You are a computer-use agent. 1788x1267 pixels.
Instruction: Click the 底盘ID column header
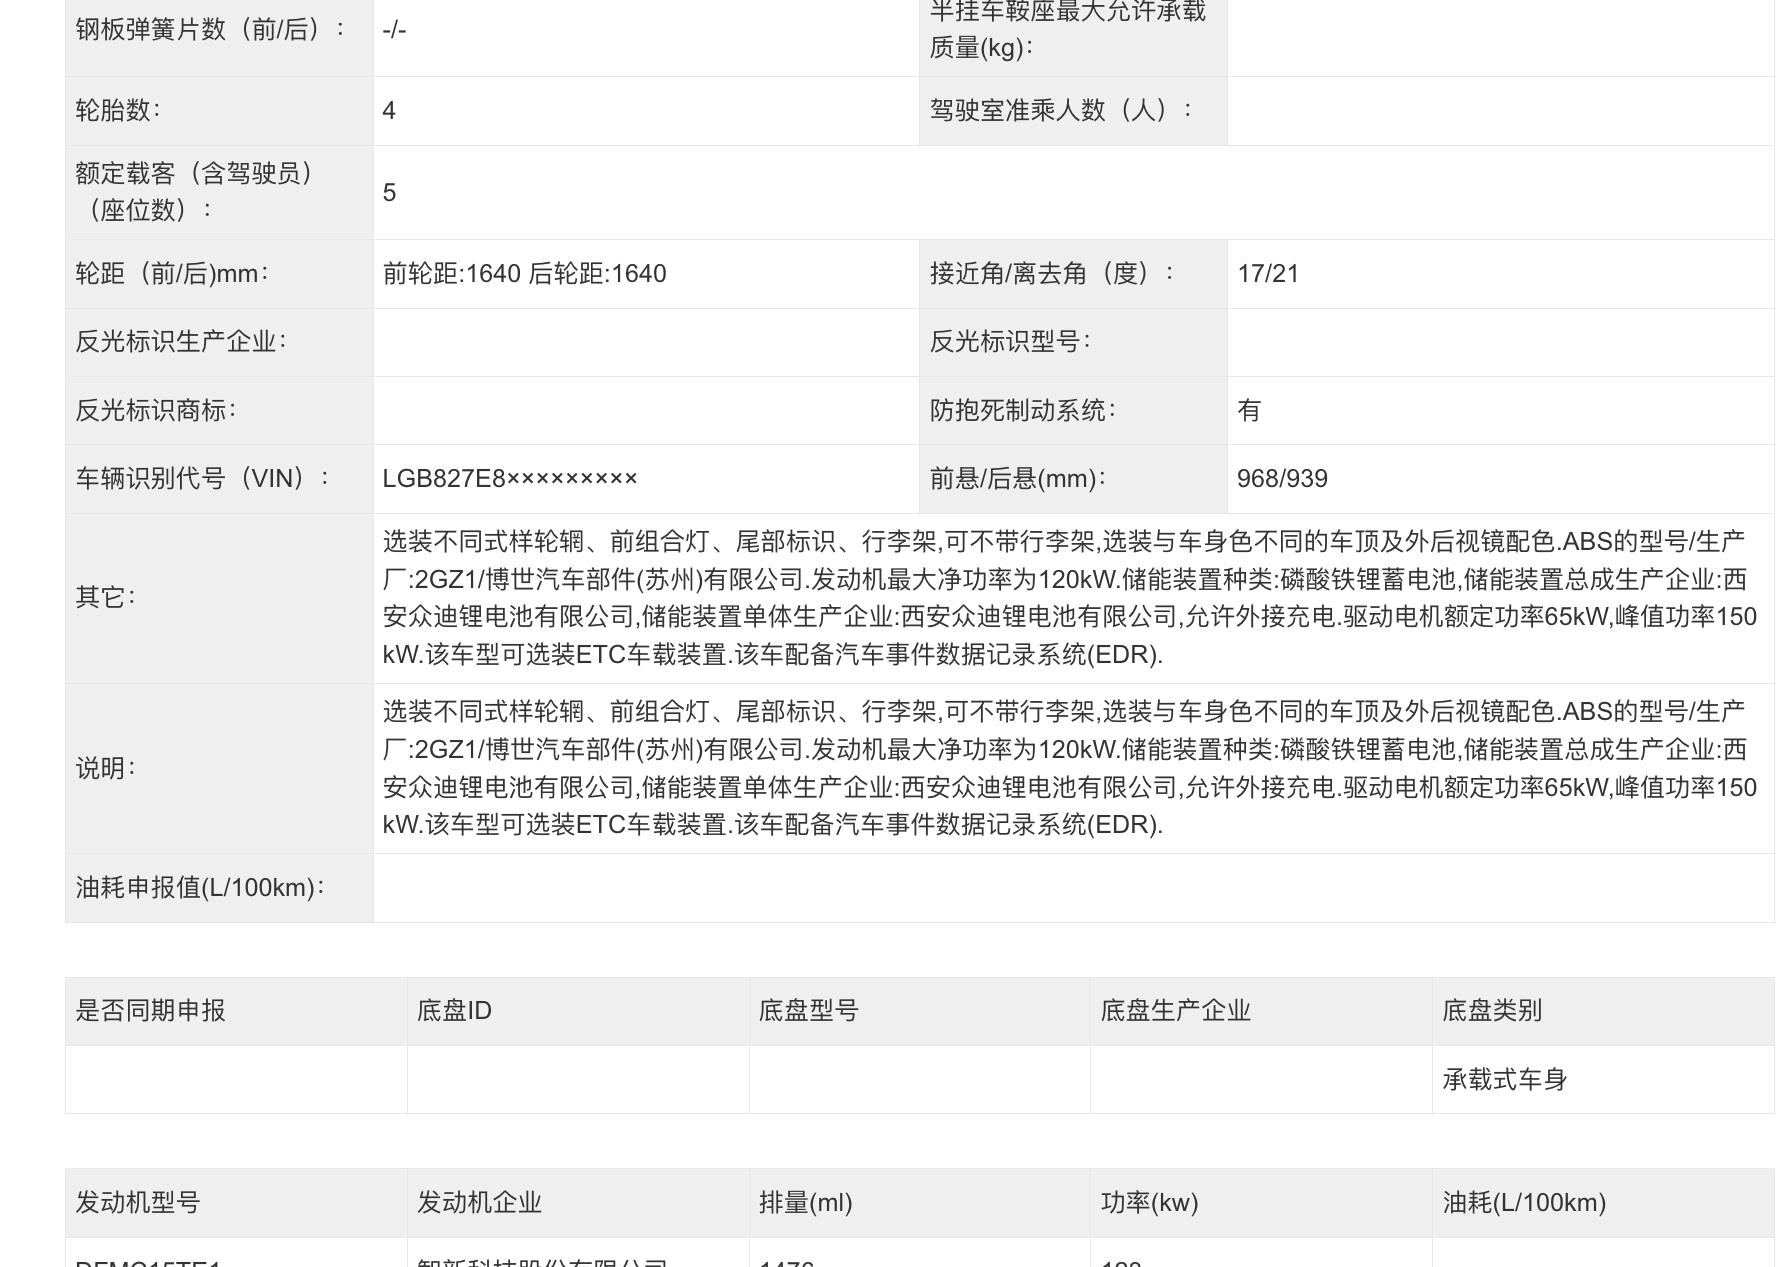454,1011
